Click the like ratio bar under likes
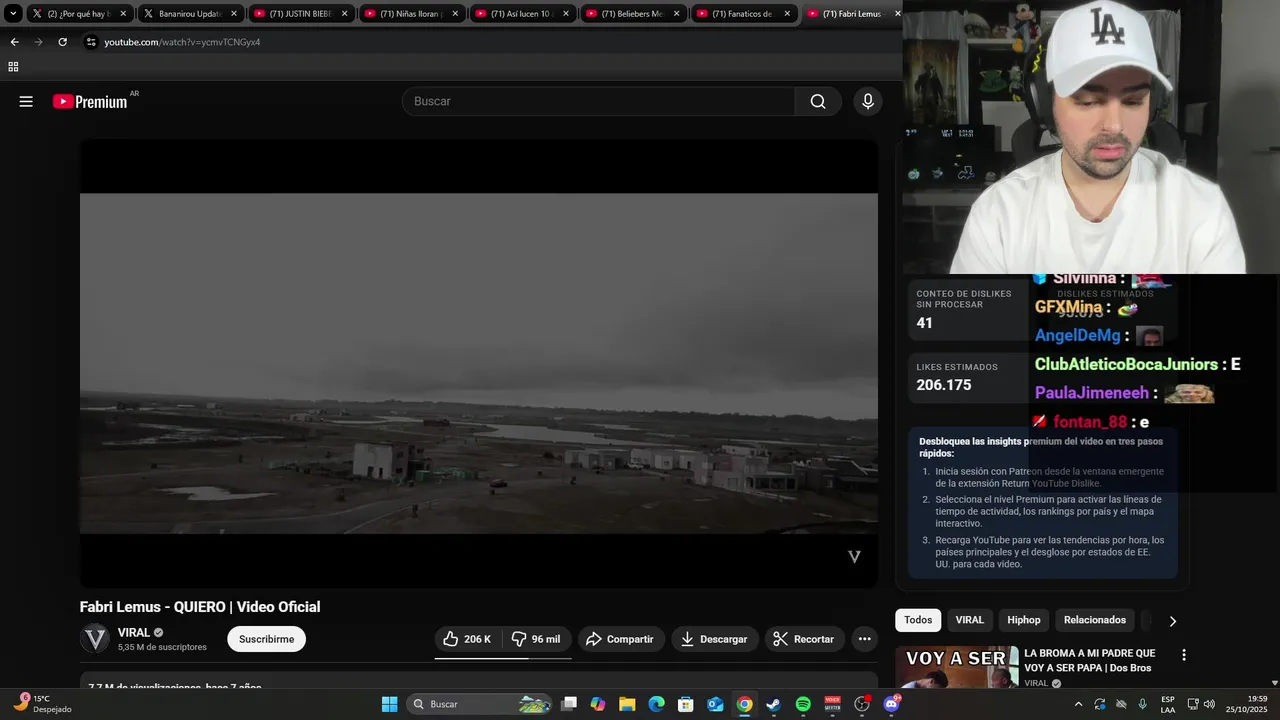 (x=503, y=658)
